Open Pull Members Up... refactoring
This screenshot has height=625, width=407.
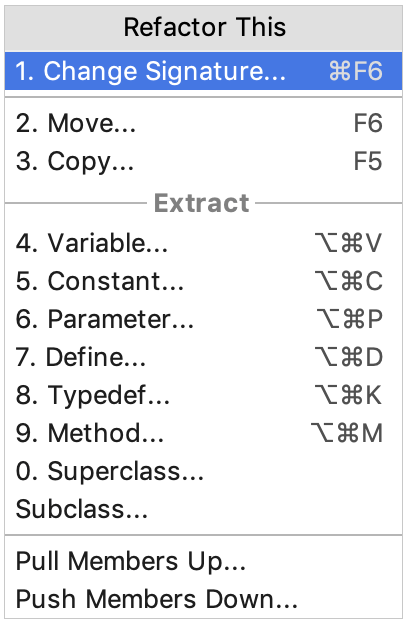point(203,561)
